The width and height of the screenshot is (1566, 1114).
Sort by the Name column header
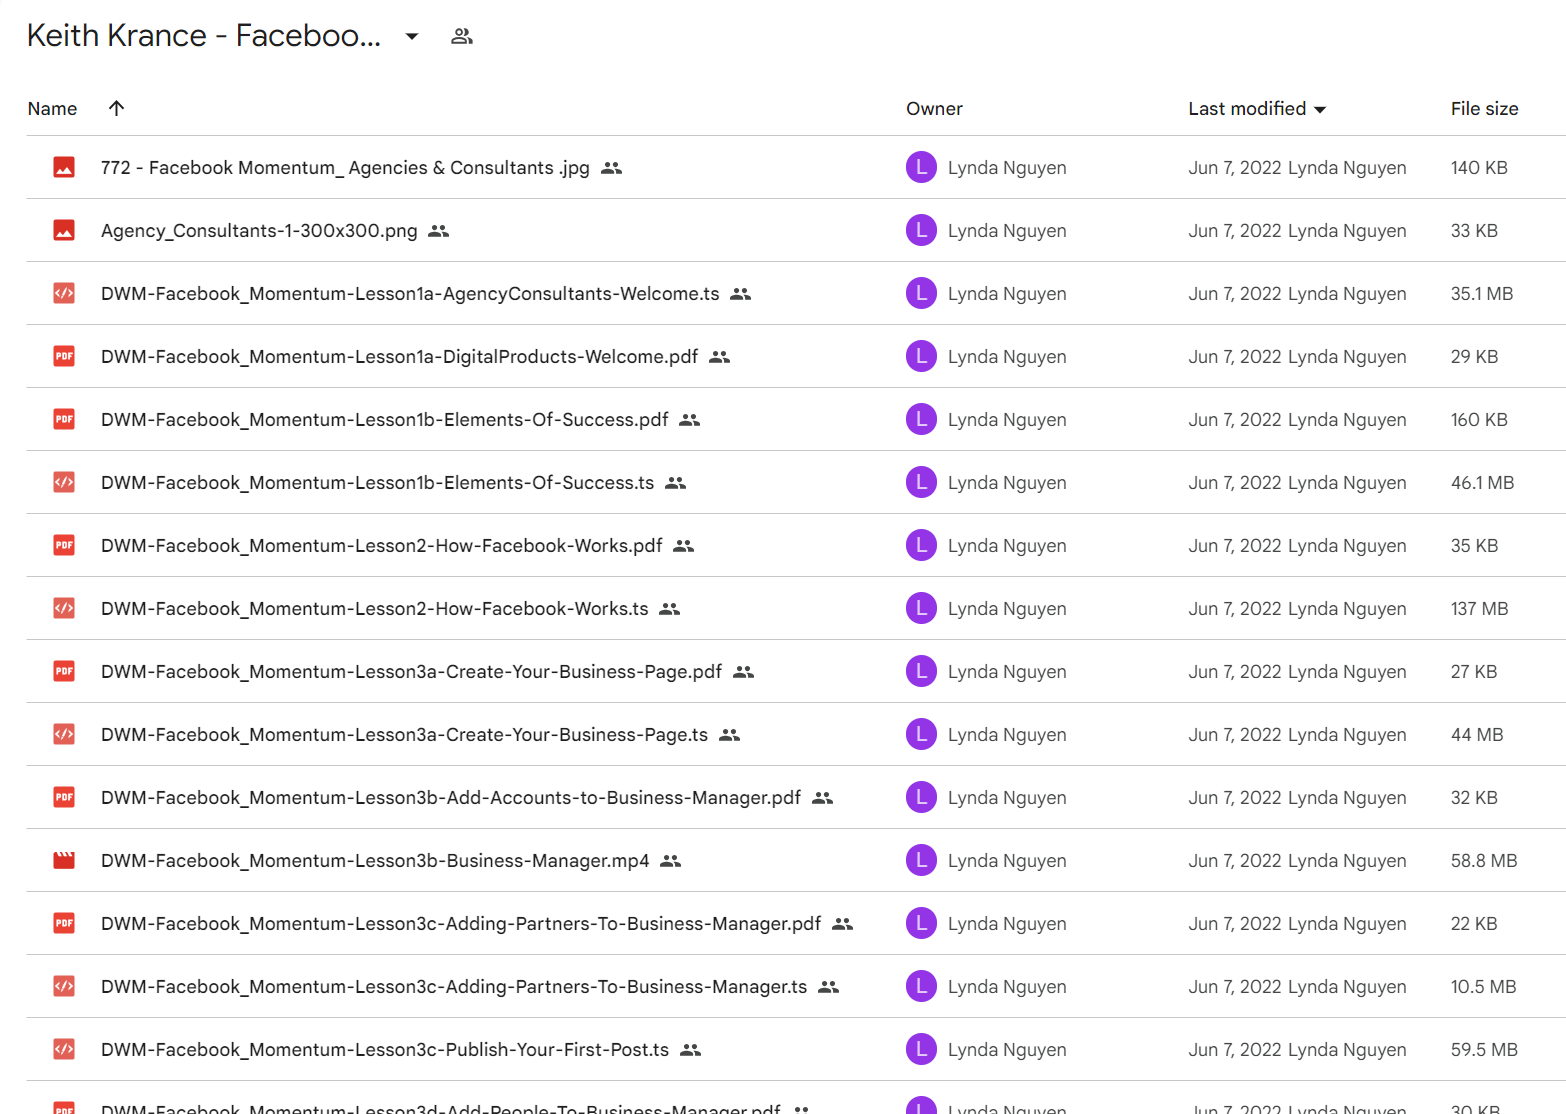[x=52, y=108]
